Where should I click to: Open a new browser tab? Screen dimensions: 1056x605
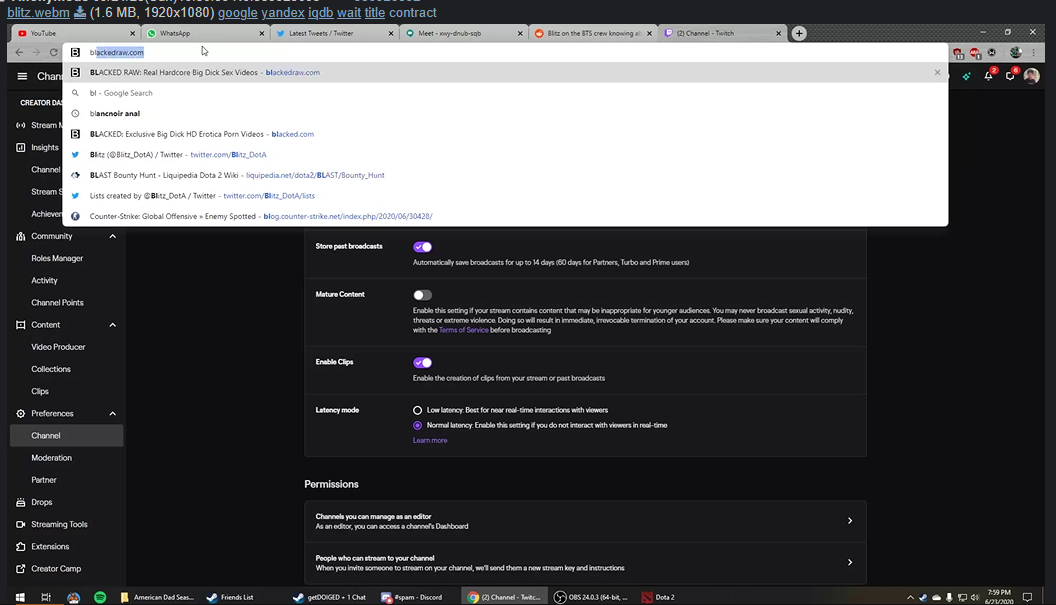[799, 33]
